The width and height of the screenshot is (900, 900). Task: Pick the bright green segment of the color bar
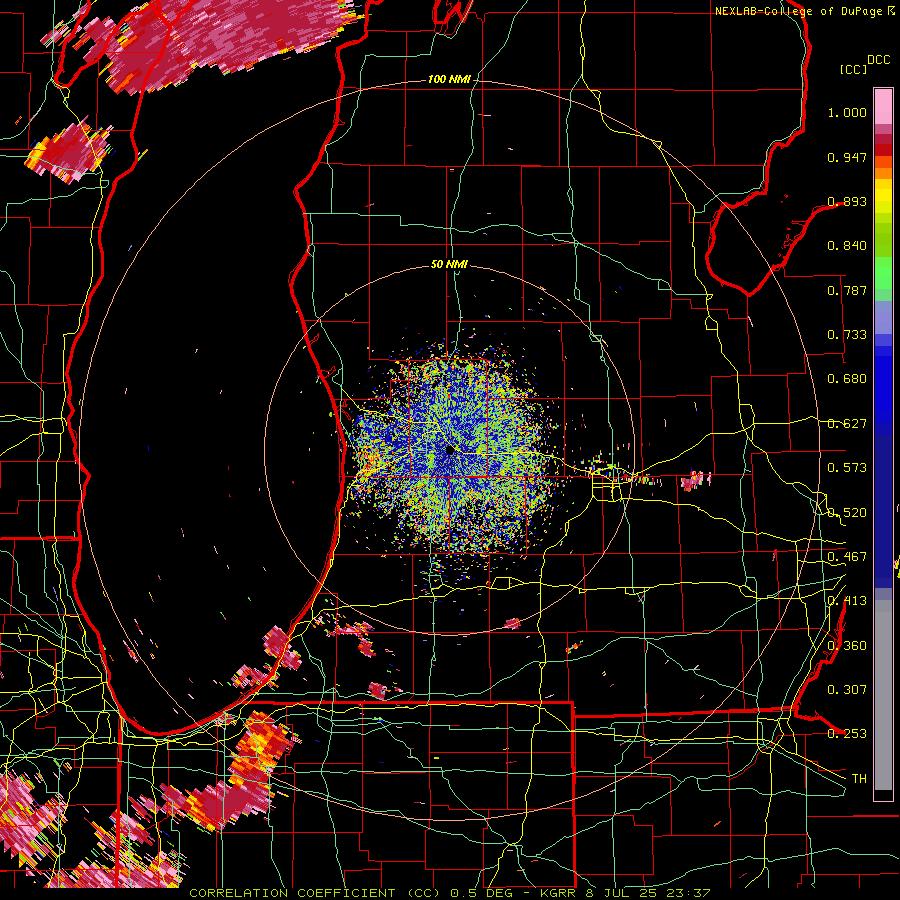(883, 273)
